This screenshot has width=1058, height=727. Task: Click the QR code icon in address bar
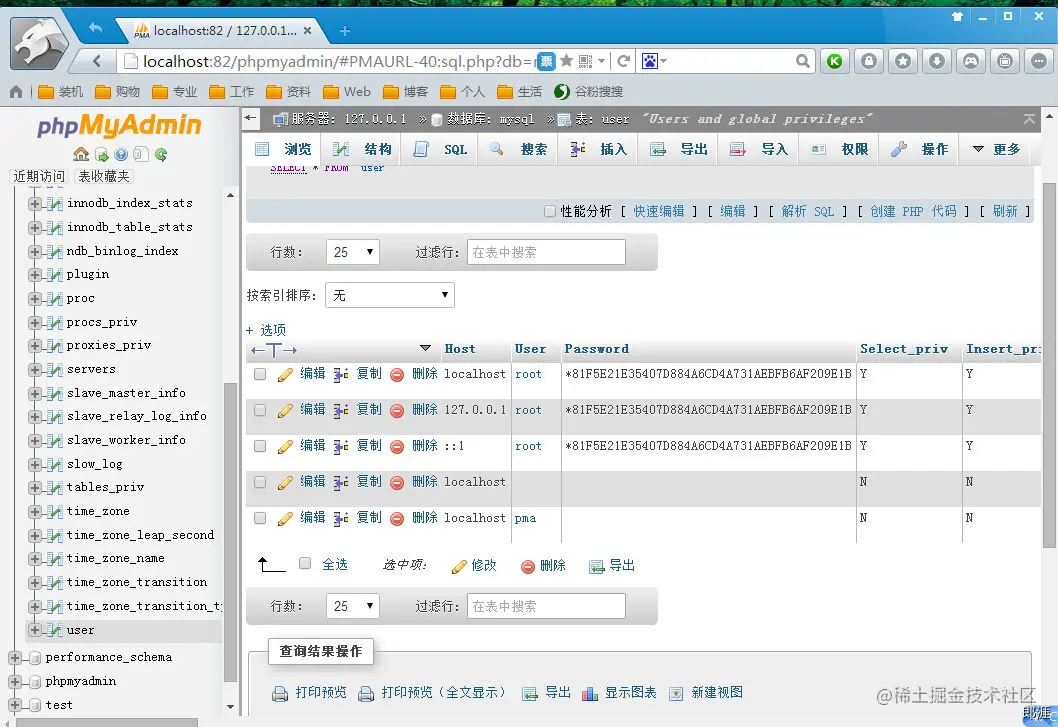coord(585,61)
